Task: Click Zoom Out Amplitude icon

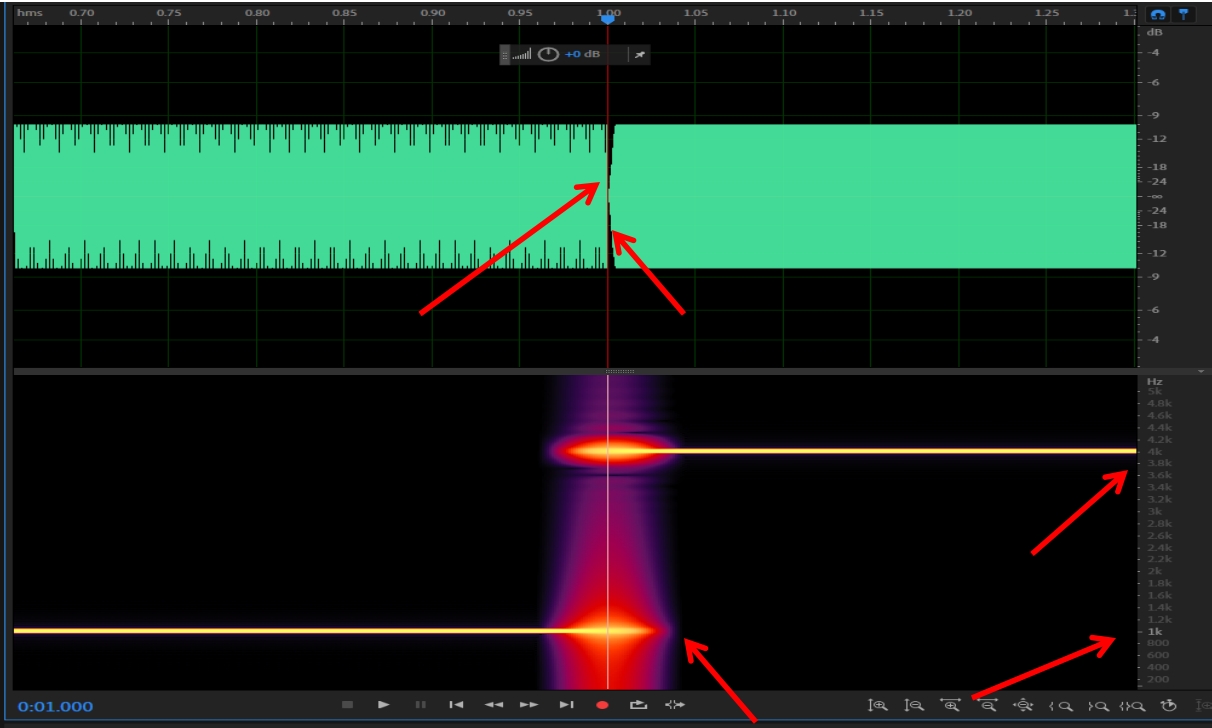Action: (914, 706)
